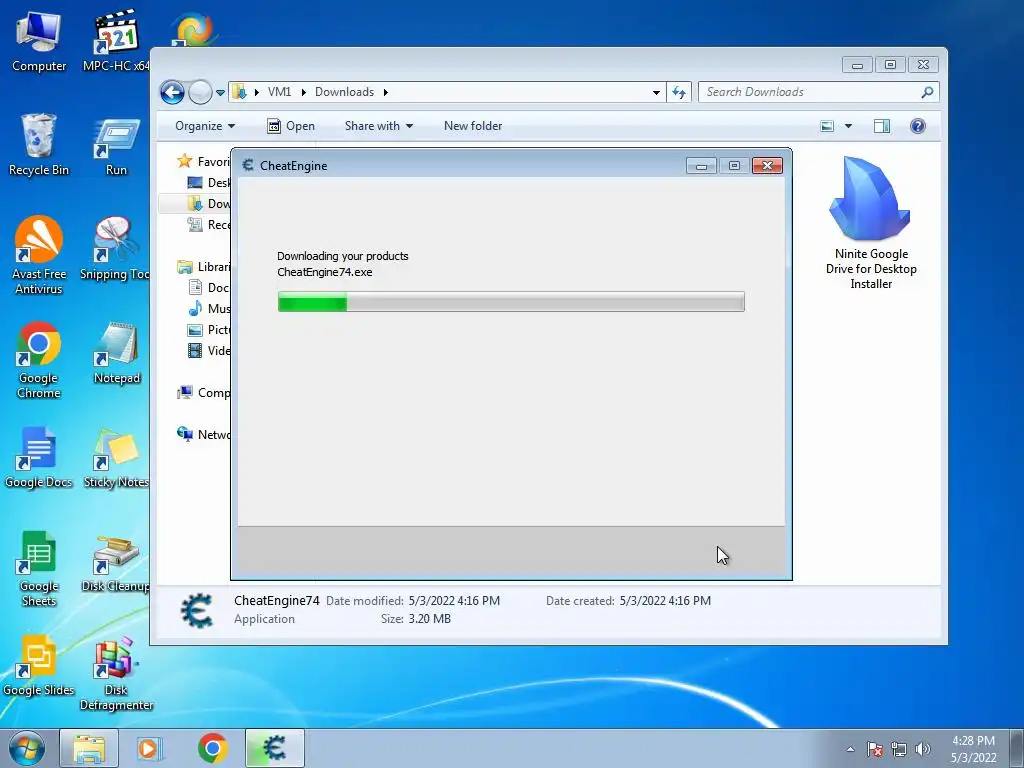Select Music library in navigation pane
Viewport: 1024px width, 768px height.
(209, 308)
